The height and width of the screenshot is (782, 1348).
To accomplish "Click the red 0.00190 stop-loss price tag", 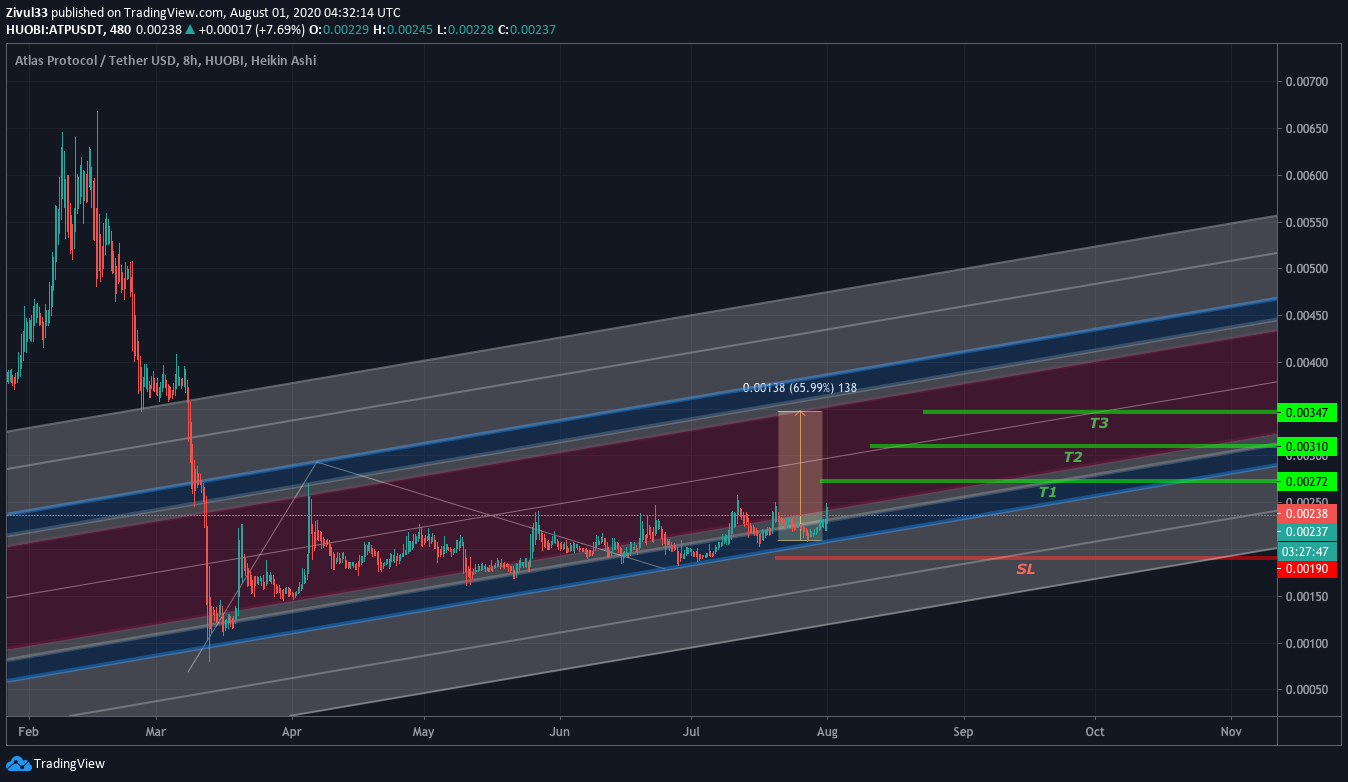I will [x=1307, y=568].
